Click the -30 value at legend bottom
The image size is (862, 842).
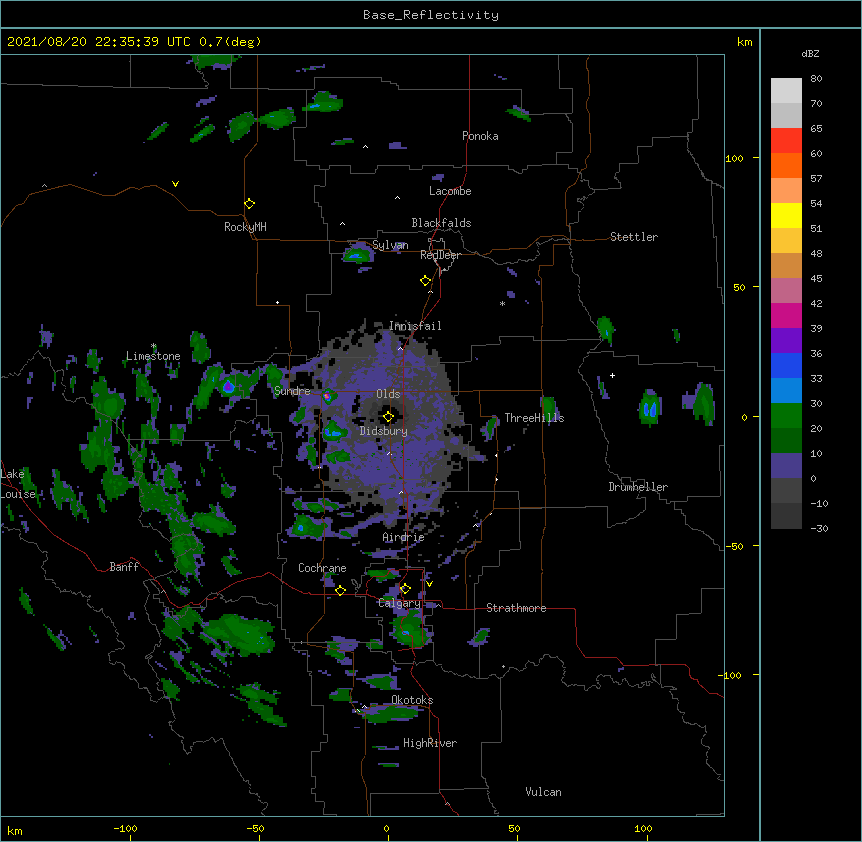tap(819, 529)
